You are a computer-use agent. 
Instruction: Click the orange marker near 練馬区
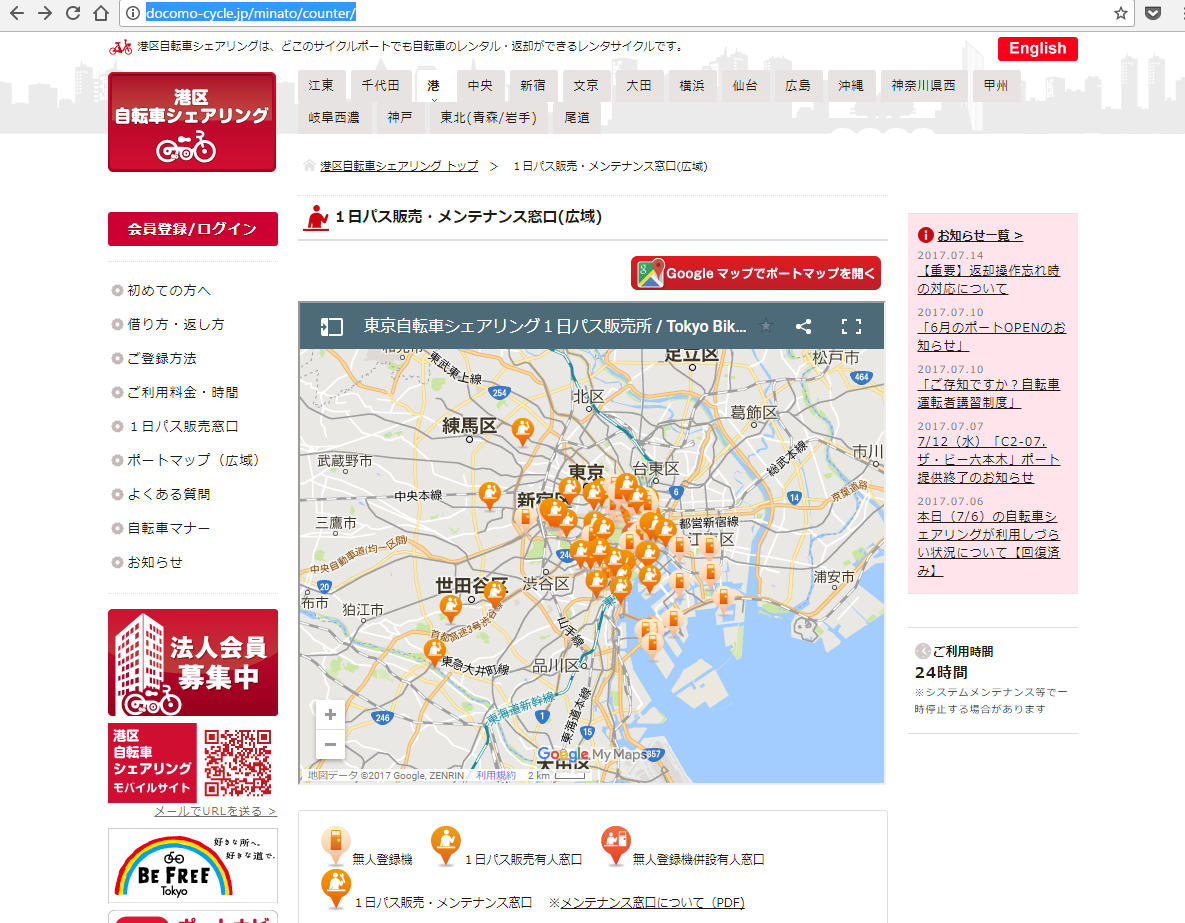(x=522, y=431)
